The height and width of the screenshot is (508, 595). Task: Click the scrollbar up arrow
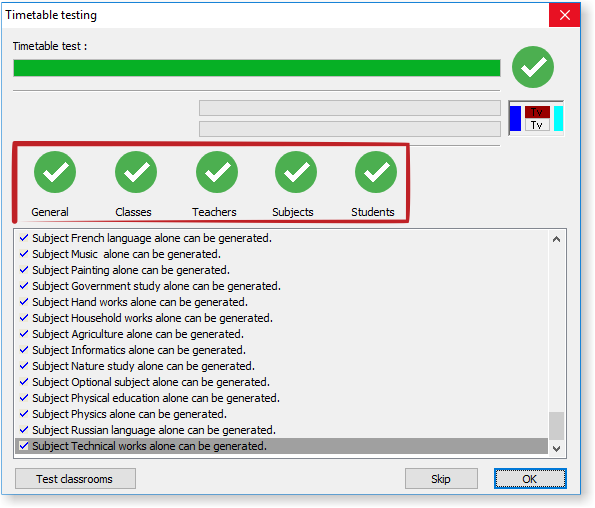pos(556,239)
